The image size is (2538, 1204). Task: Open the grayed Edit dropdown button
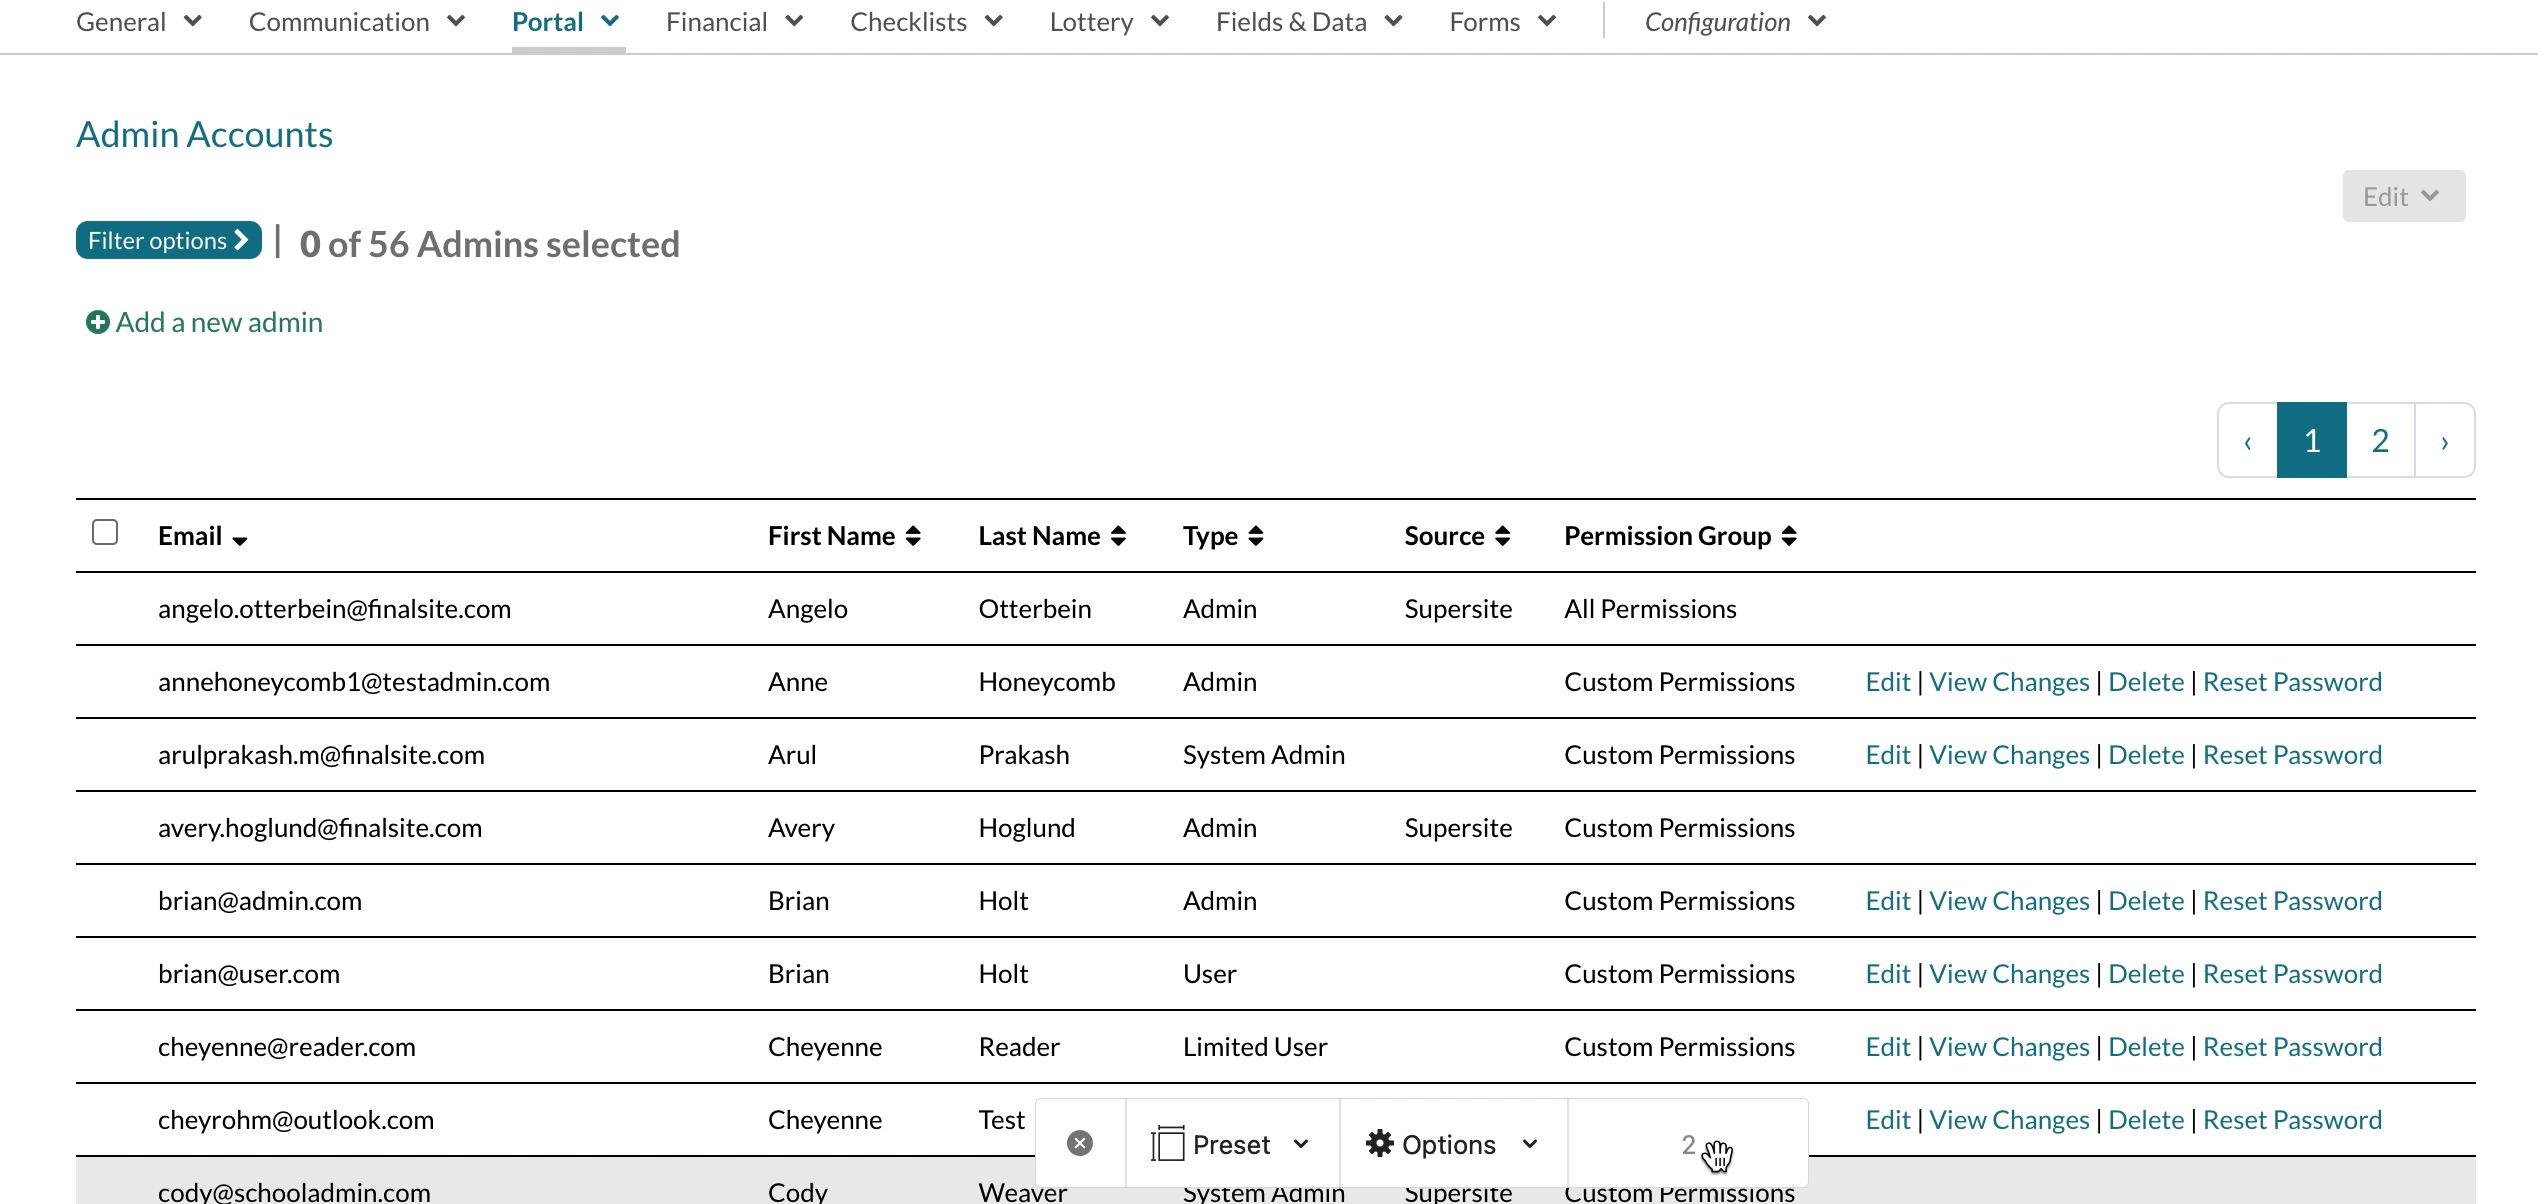click(x=2403, y=197)
